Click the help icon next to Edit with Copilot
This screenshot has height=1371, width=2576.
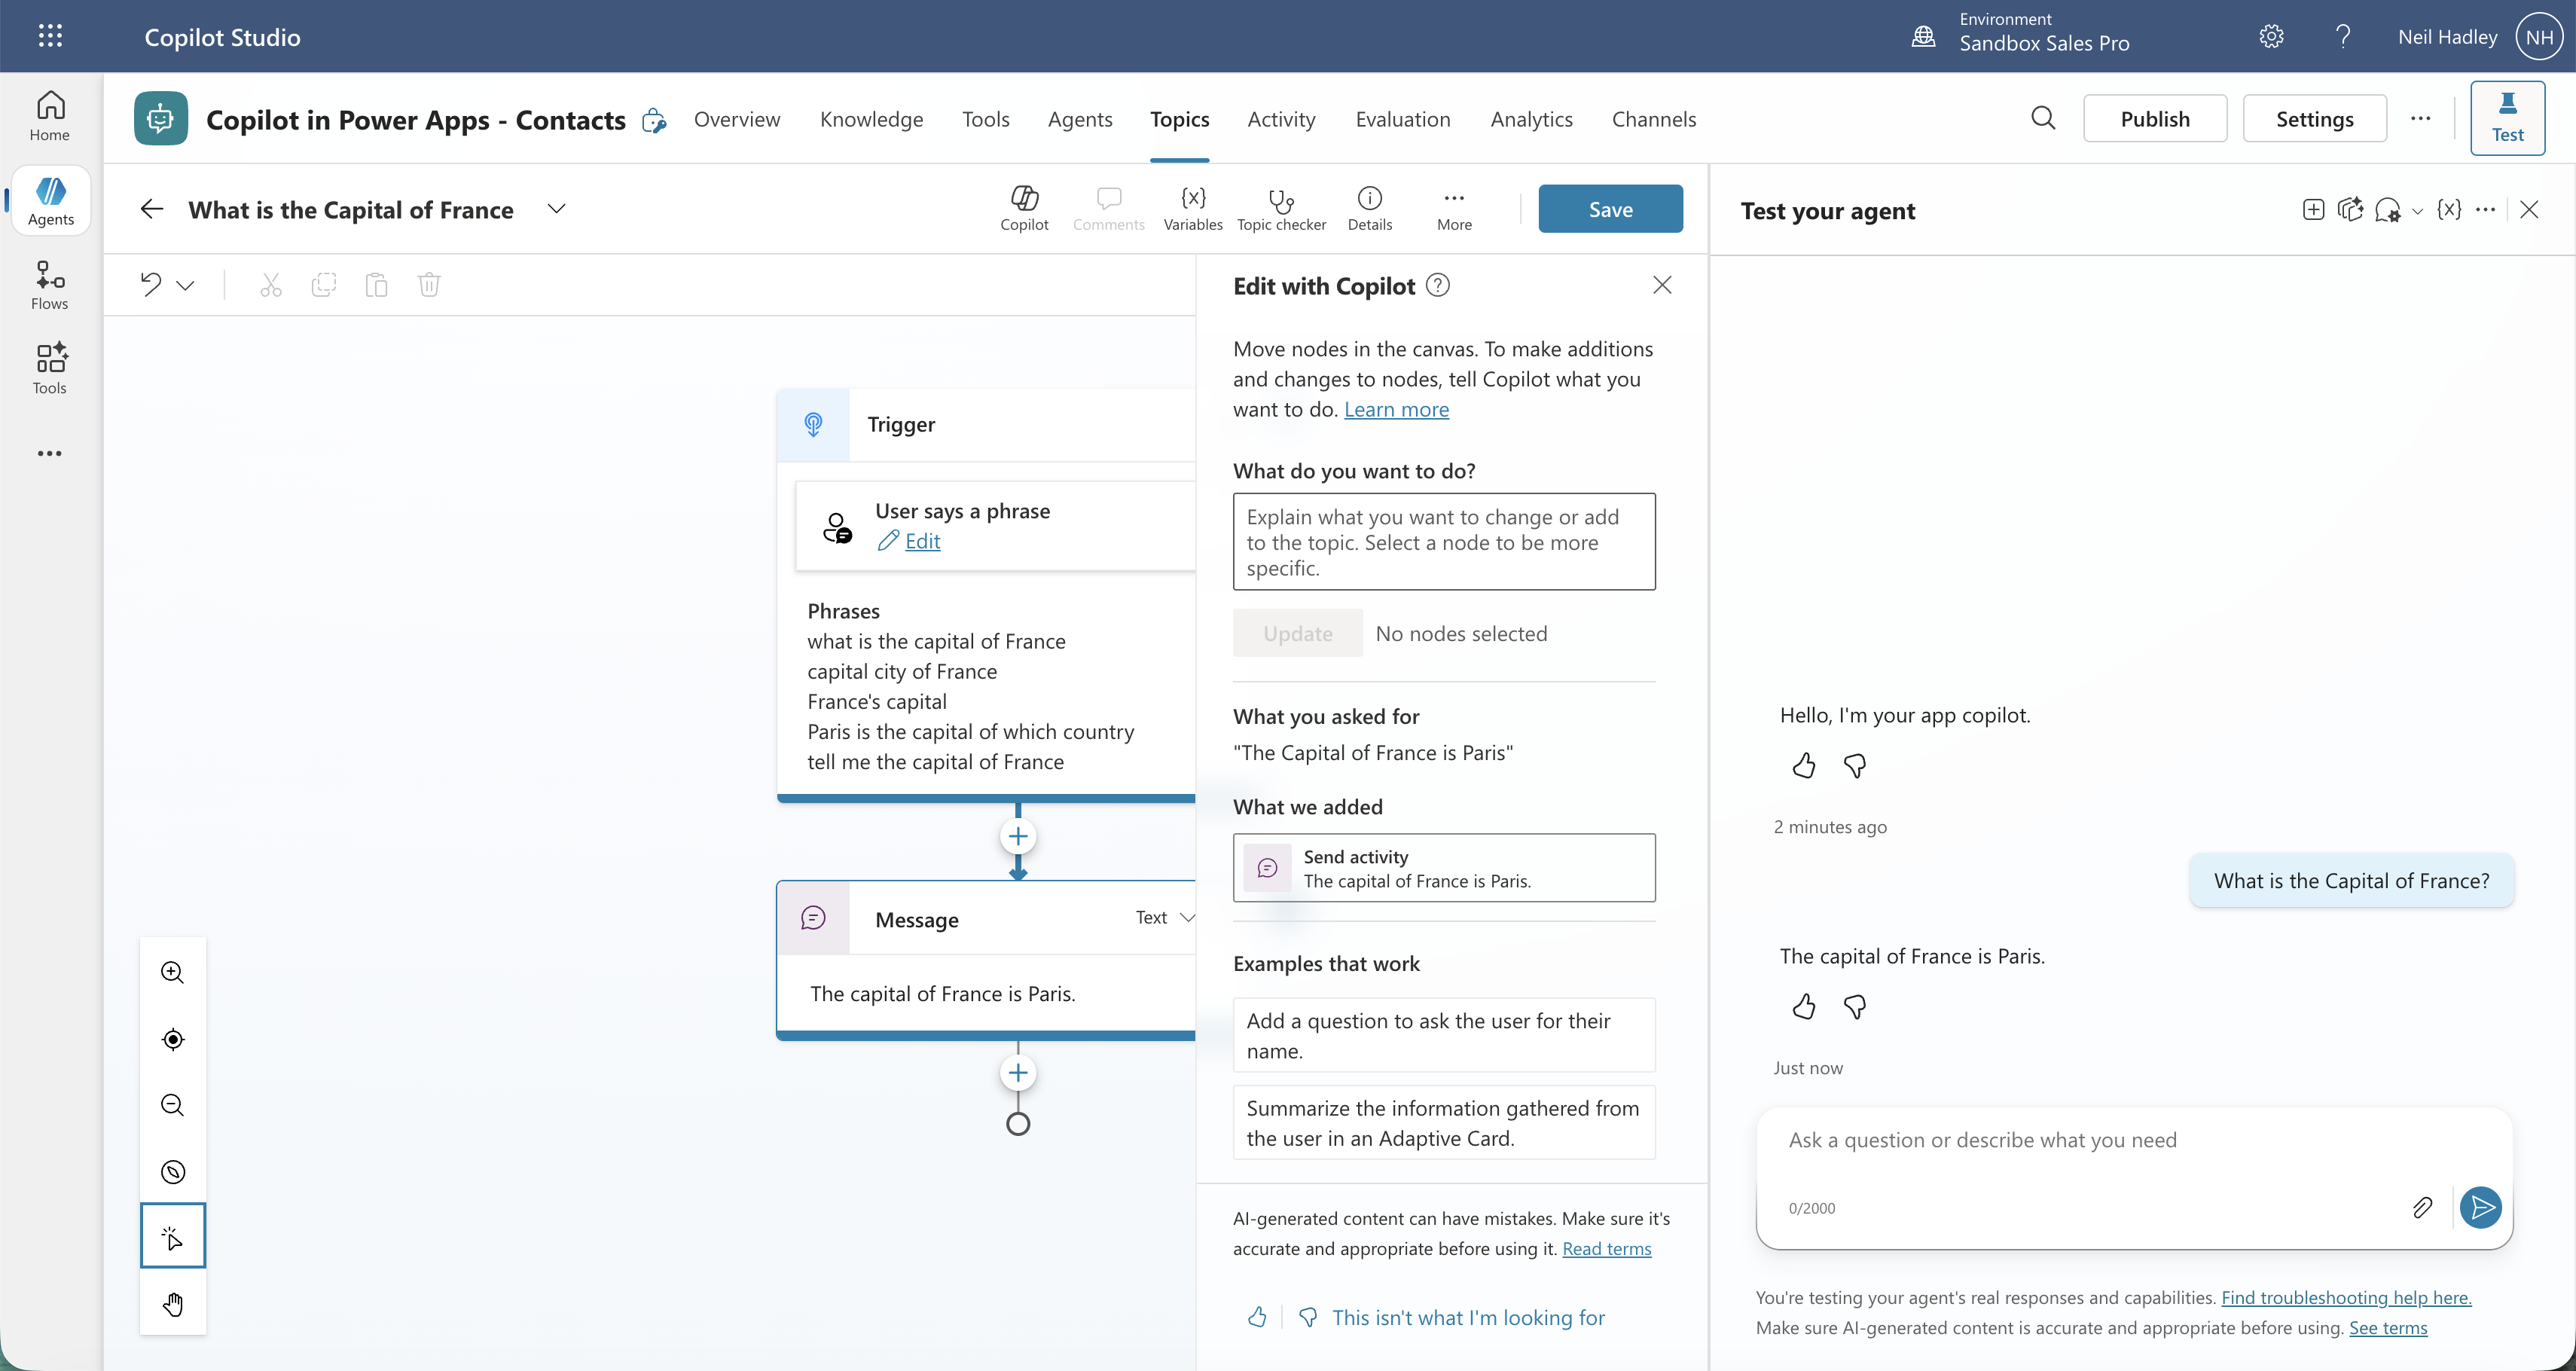point(1438,286)
